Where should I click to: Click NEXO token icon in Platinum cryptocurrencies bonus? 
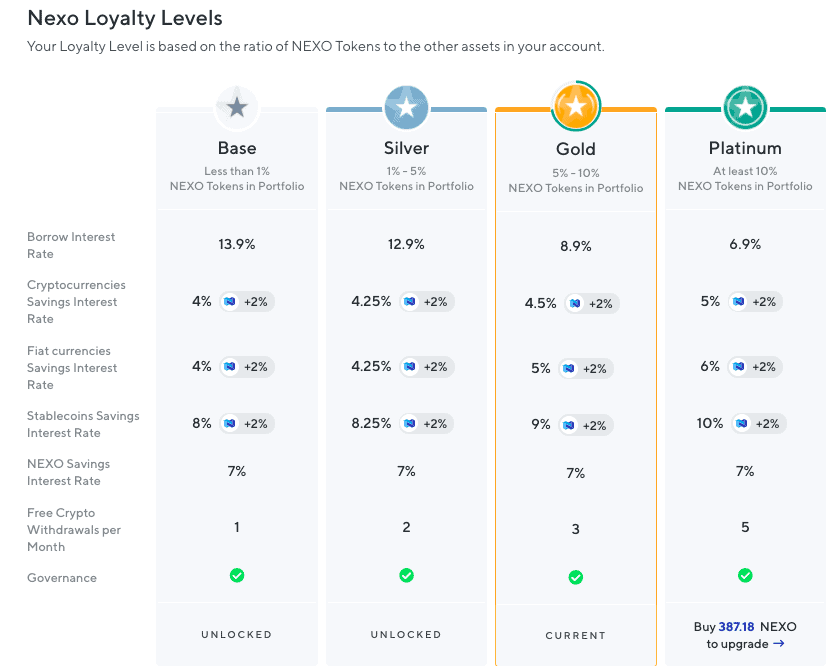pyautogui.click(x=738, y=302)
